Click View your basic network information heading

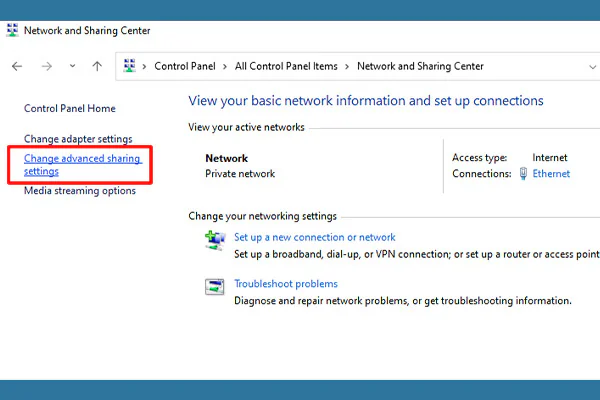(366, 101)
